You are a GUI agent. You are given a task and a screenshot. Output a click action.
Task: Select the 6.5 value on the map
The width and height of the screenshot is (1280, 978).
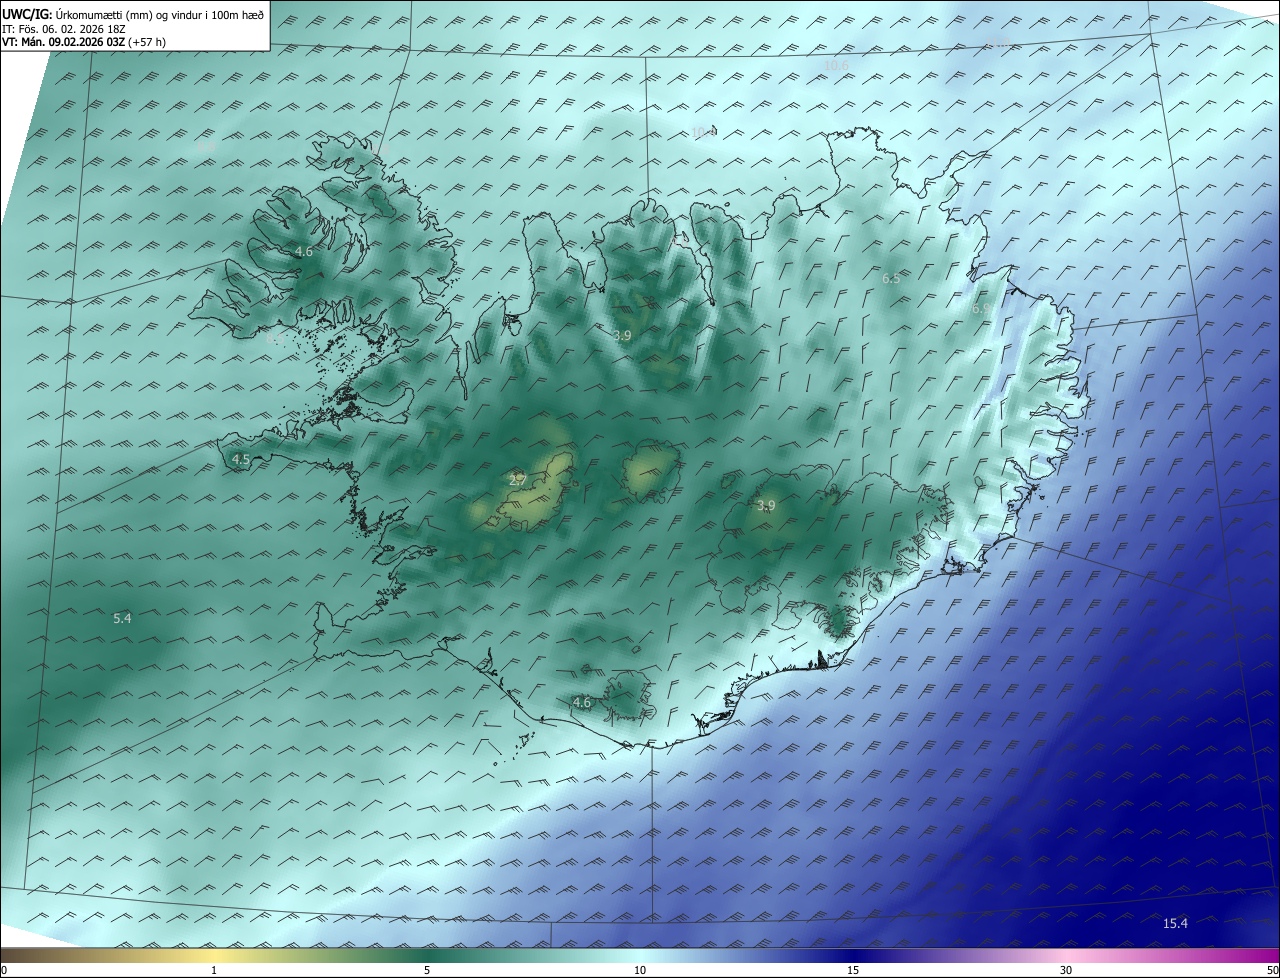(891, 278)
